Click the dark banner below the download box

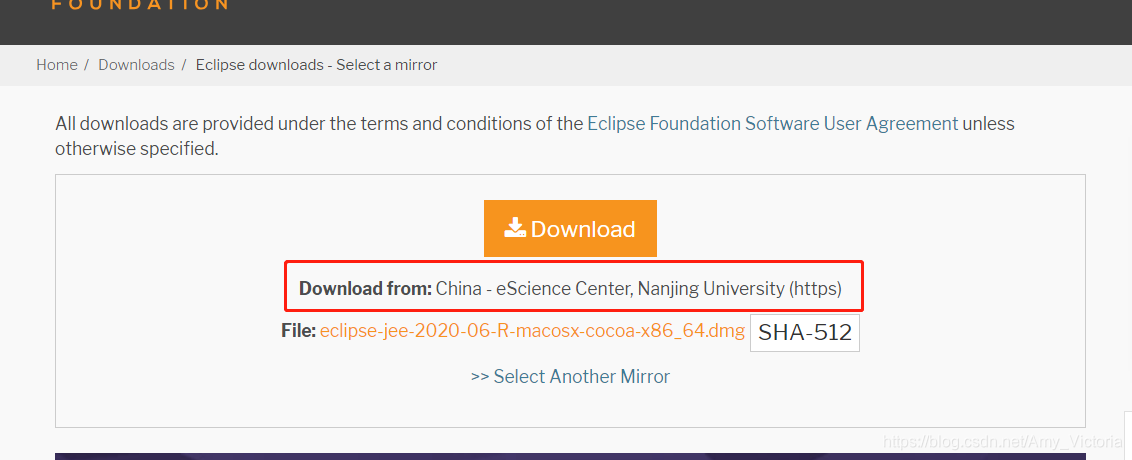[x=570, y=456]
